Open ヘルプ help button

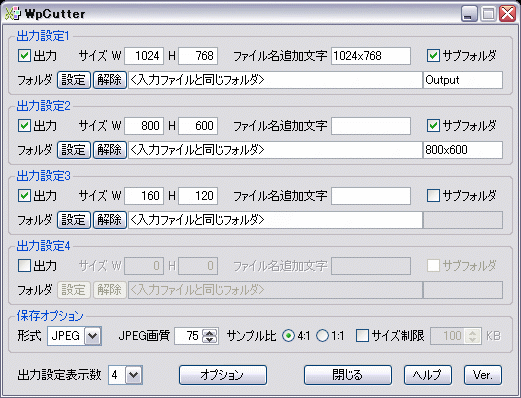pyautogui.click(x=428, y=375)
